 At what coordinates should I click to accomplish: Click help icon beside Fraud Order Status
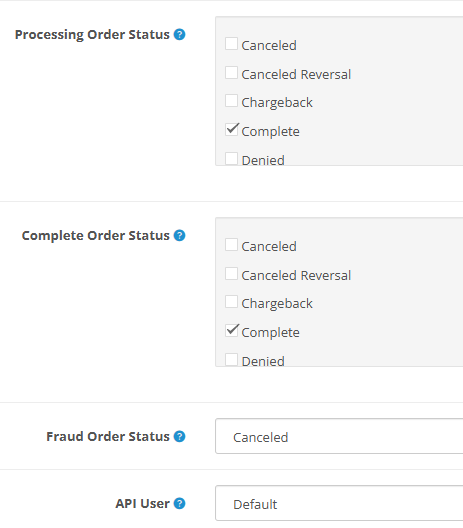click(x=179, y=436)
